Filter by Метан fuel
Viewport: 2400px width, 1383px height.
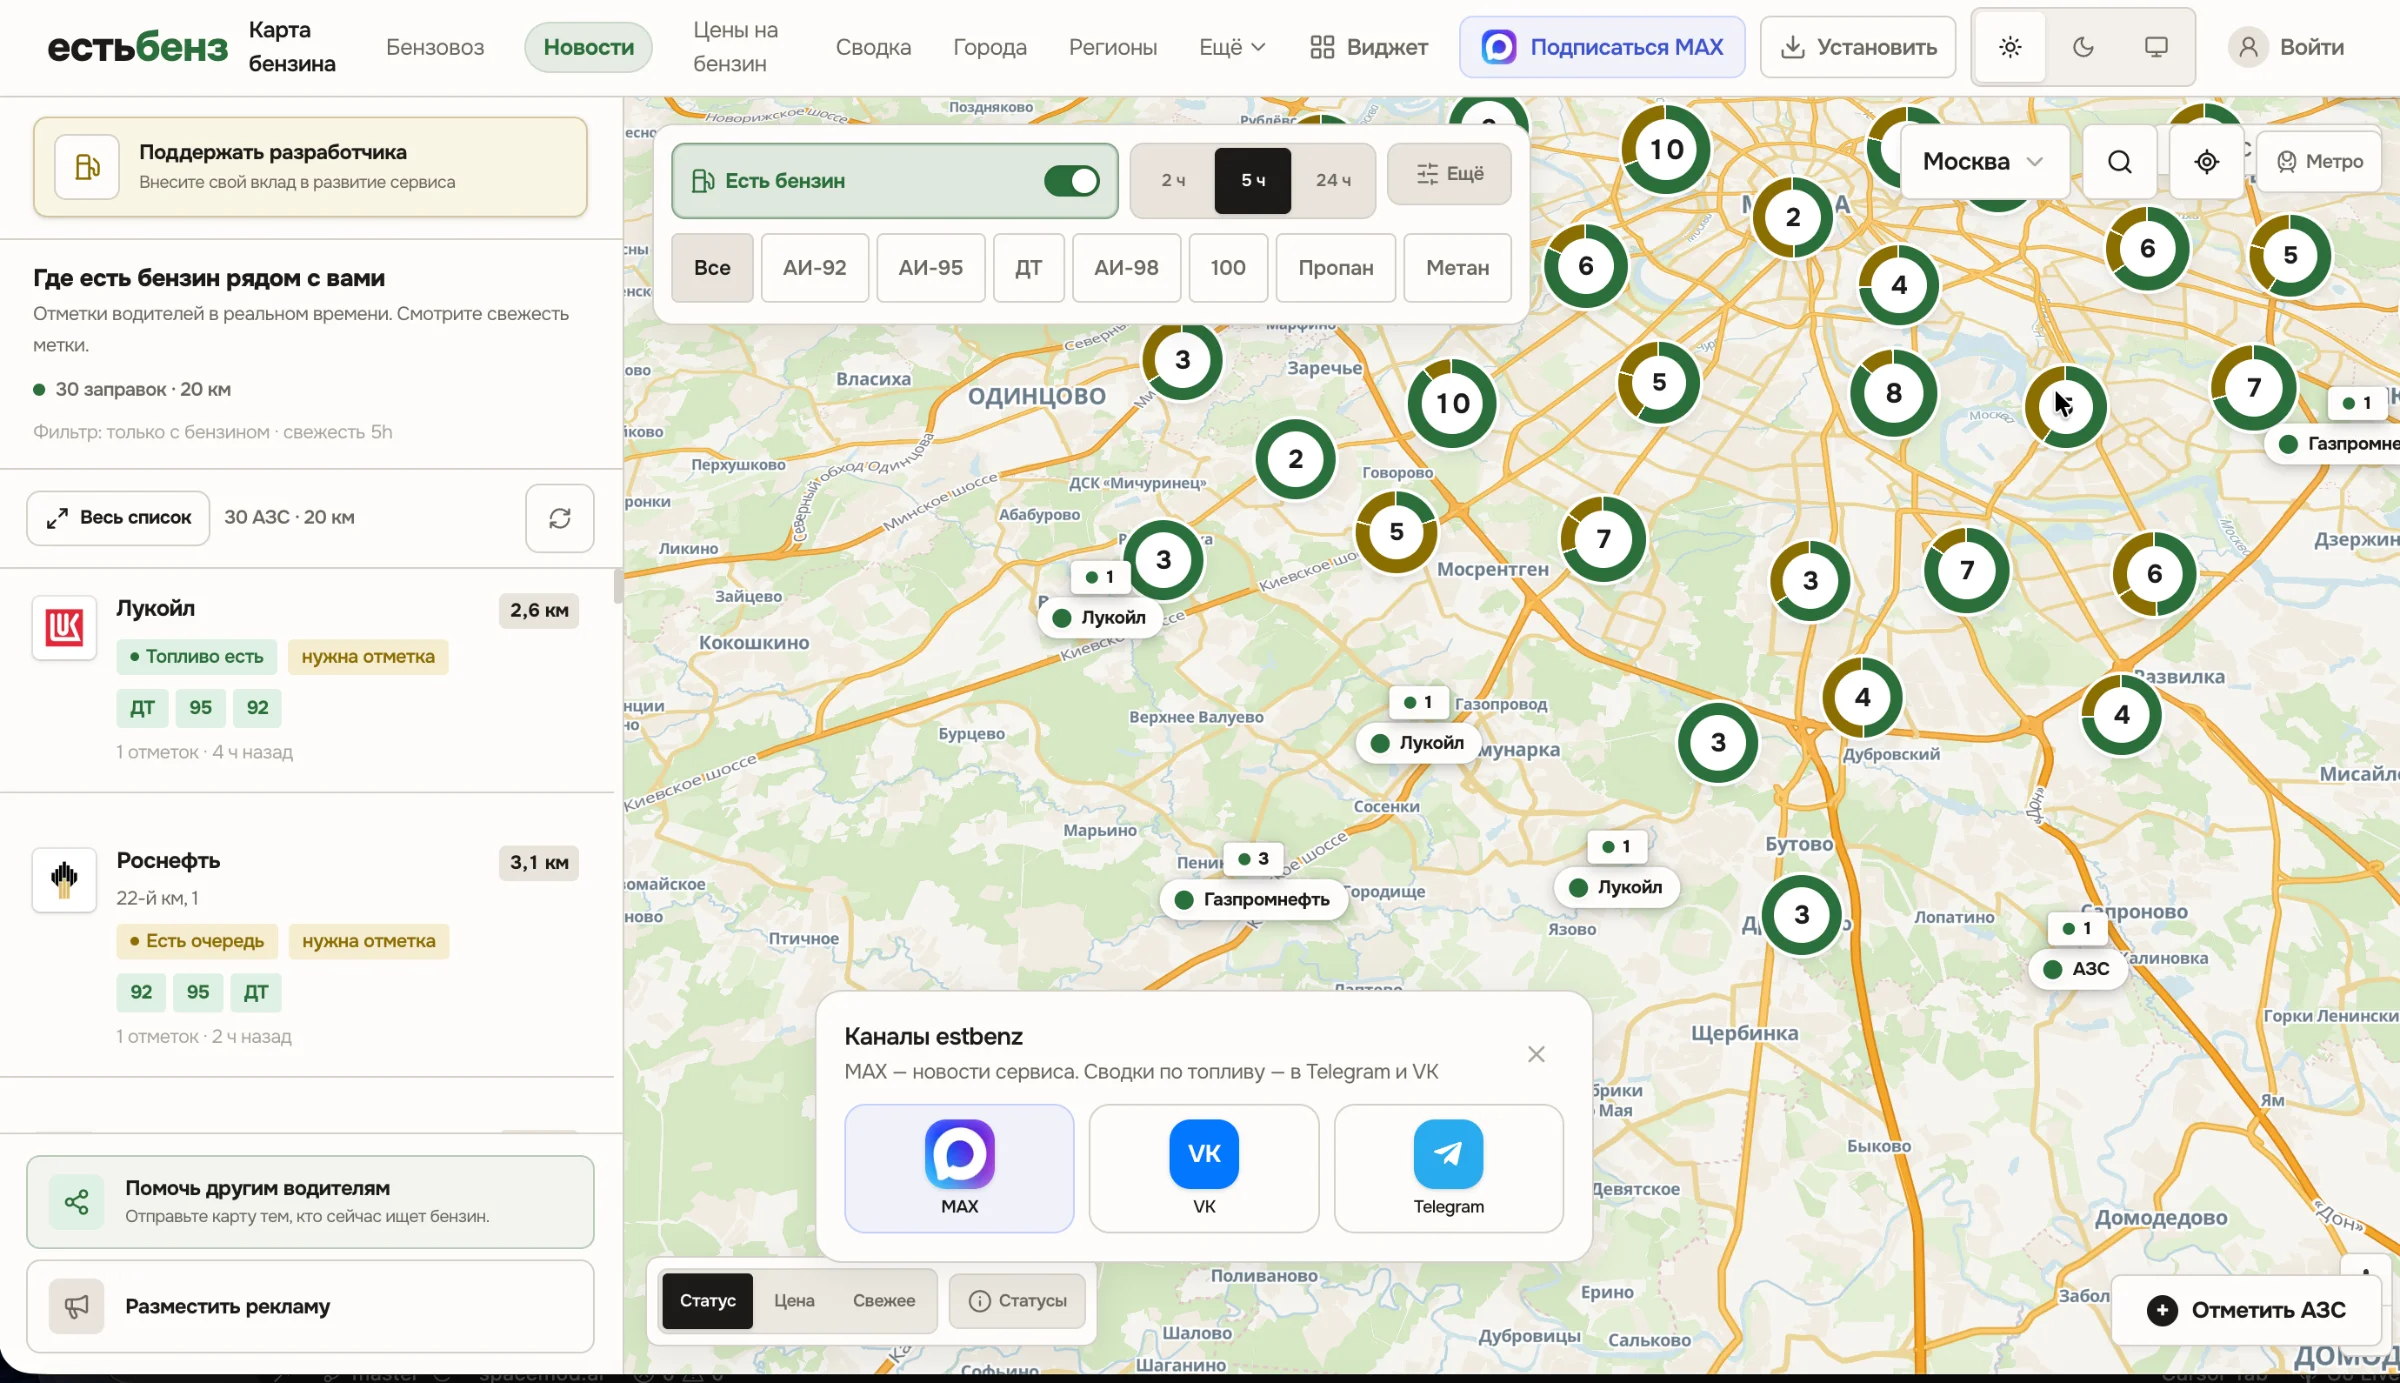(1458, 268)
